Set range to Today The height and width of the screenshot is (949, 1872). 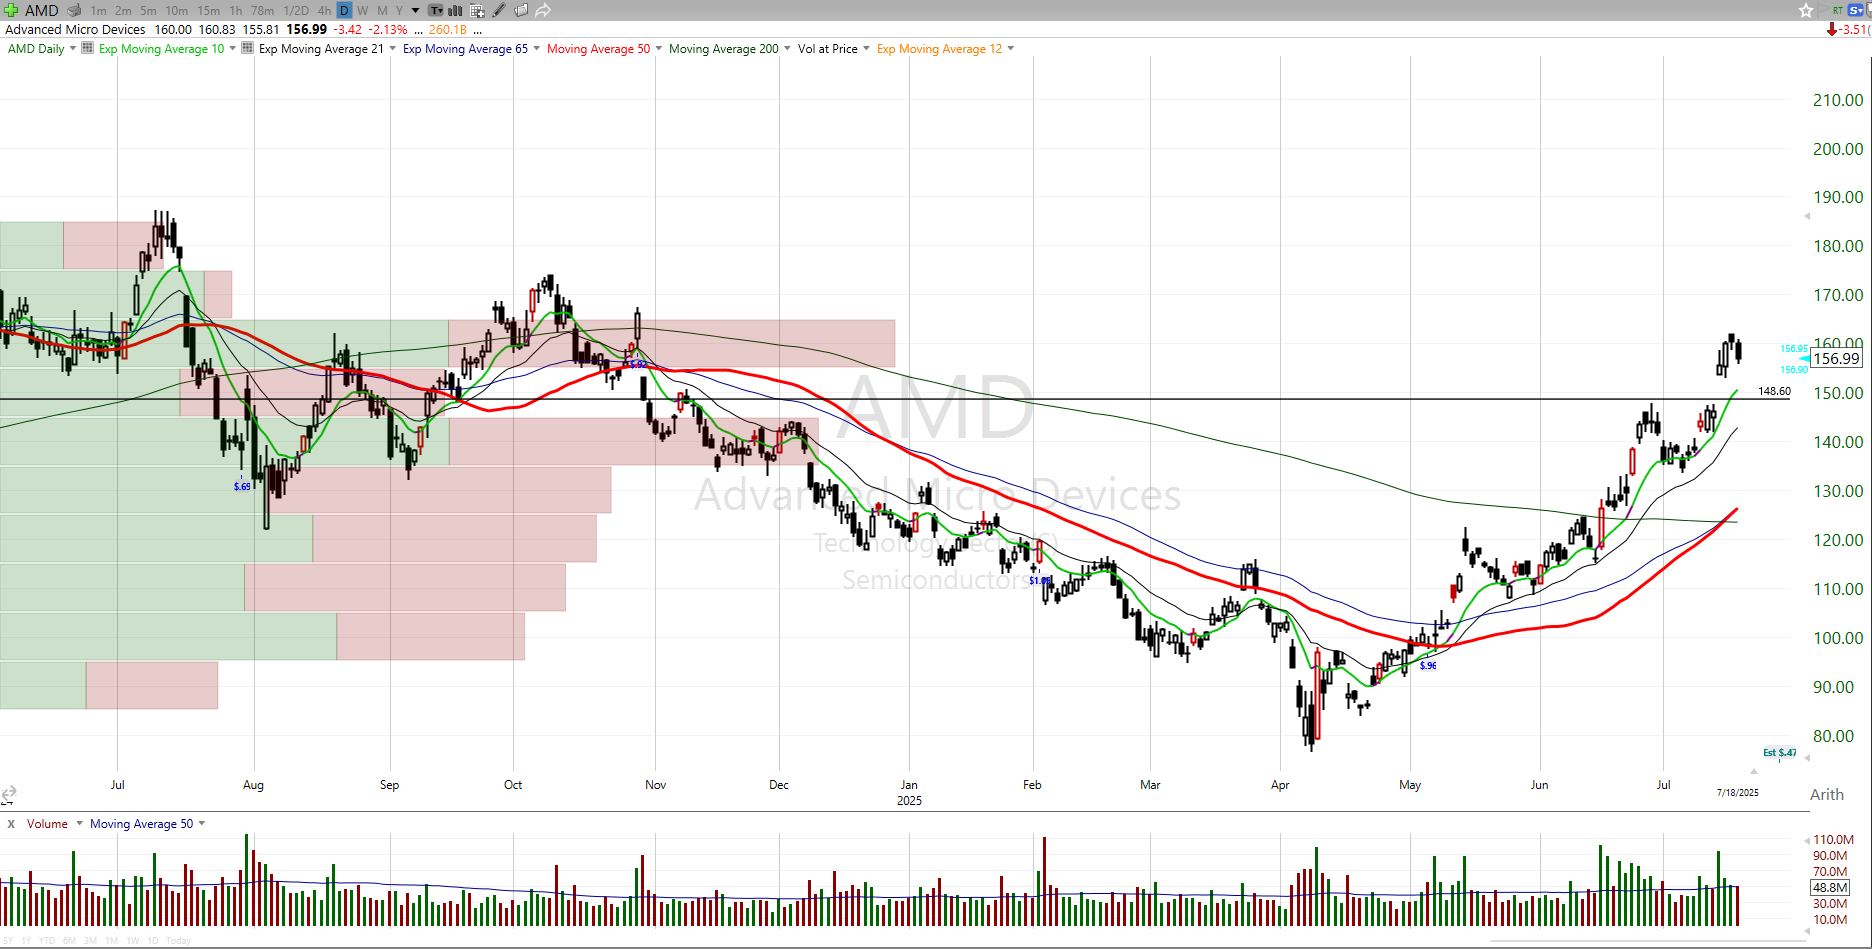tap(178, 941)
